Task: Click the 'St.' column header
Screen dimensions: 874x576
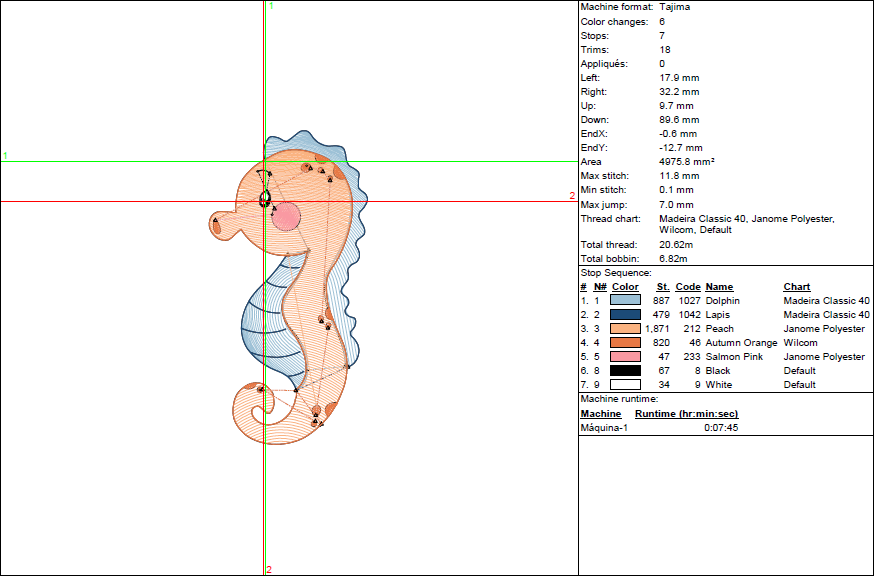Action: pos(663,287)
